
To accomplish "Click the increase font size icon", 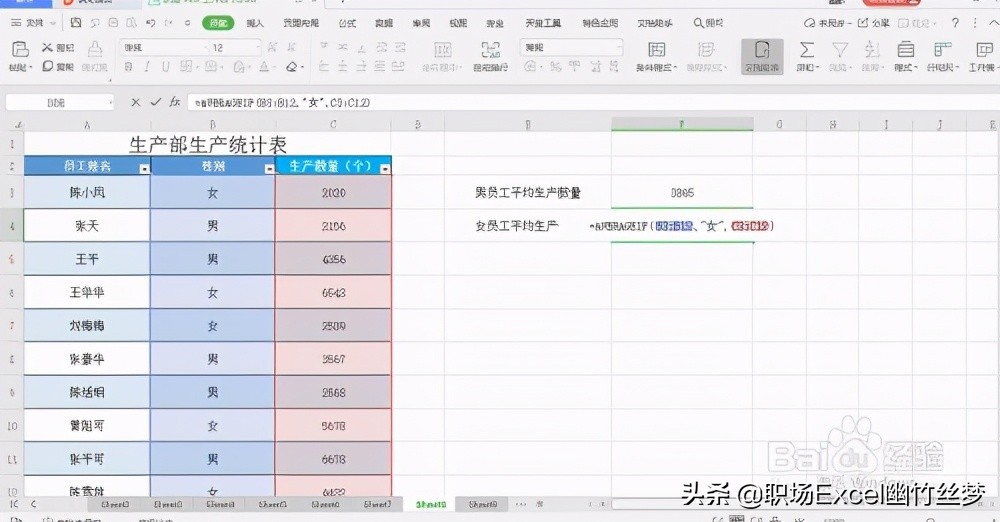I will [x=272, y=47].
